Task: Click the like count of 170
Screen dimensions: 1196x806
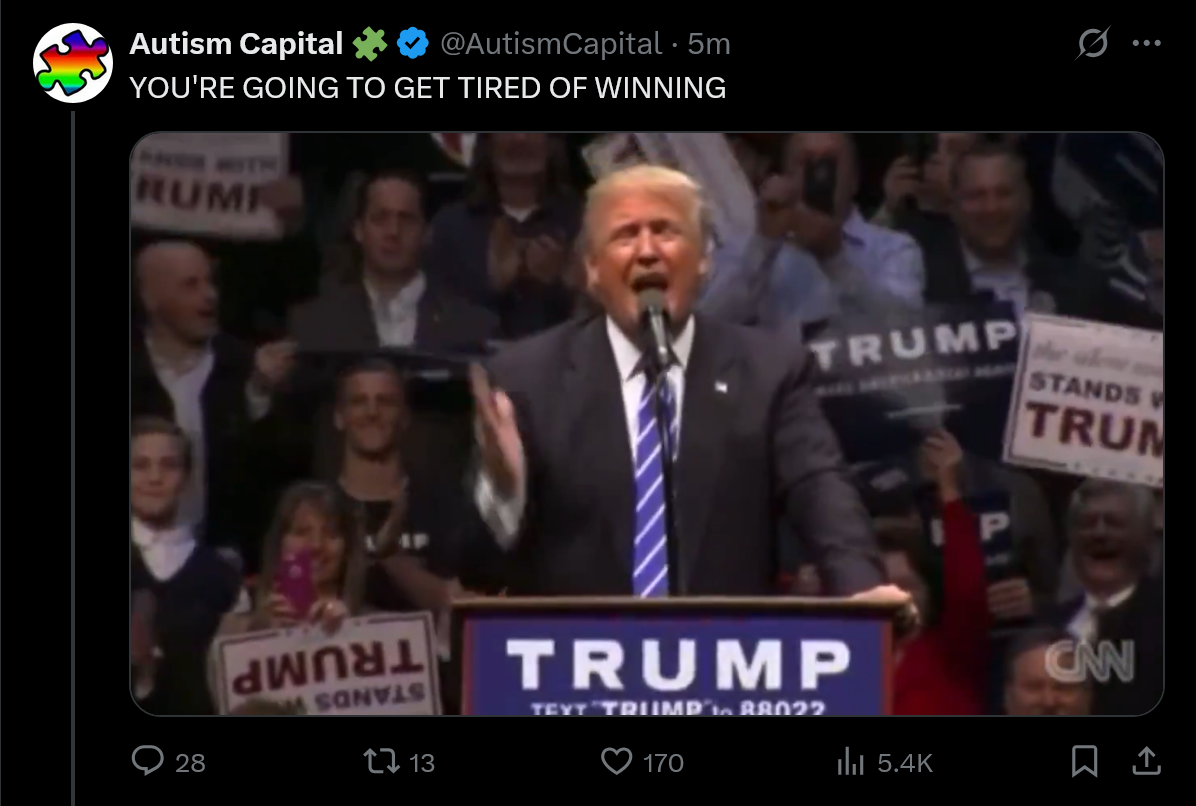Action: click(663, 763)
